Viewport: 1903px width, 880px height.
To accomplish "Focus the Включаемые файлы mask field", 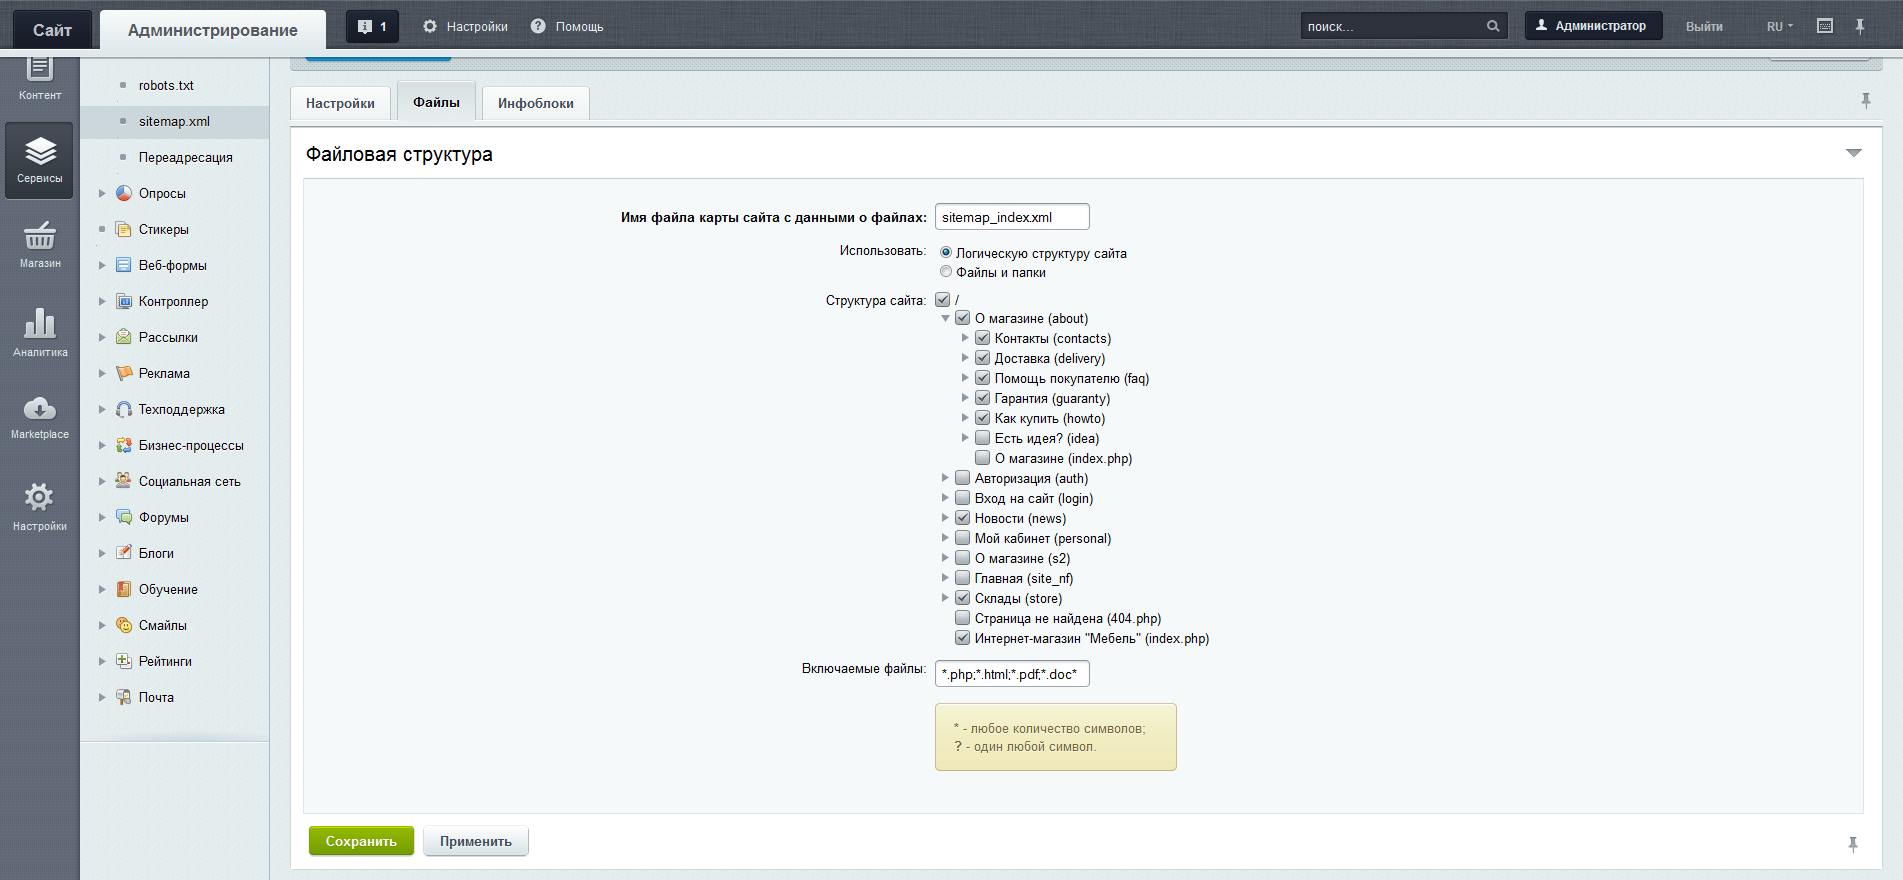I will (x=1012, y=674).
